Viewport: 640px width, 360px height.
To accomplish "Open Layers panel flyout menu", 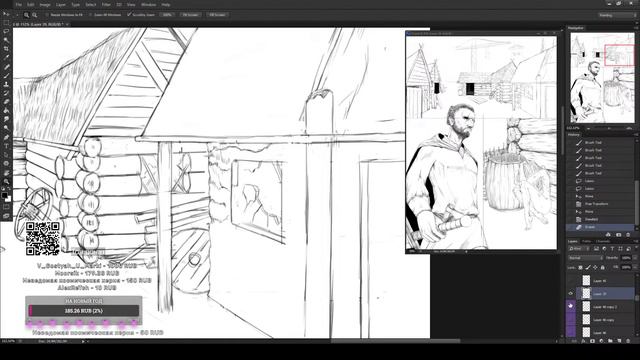I will pyautogui.click(x=636, y=241).
